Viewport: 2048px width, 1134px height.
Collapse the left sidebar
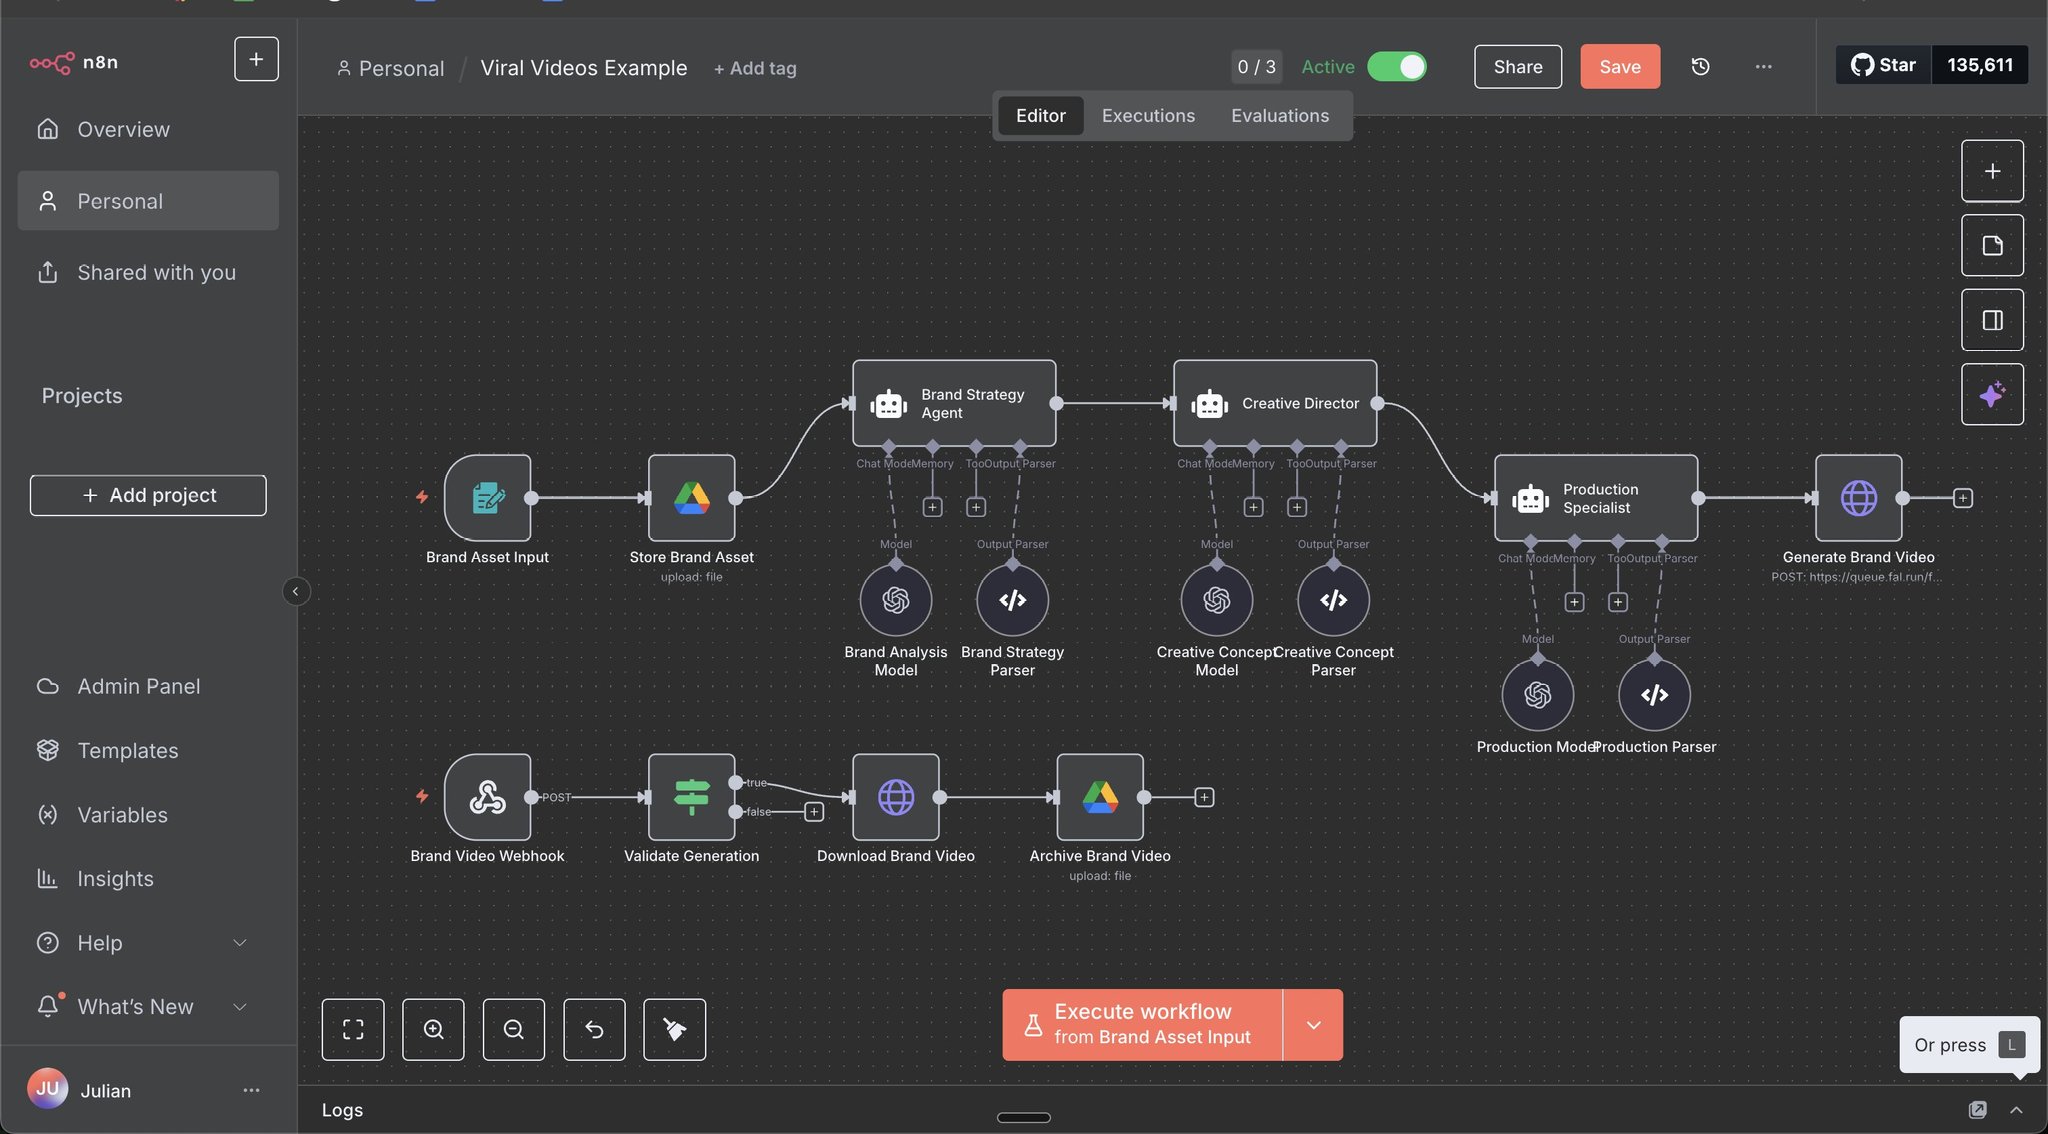coord(296,591)
